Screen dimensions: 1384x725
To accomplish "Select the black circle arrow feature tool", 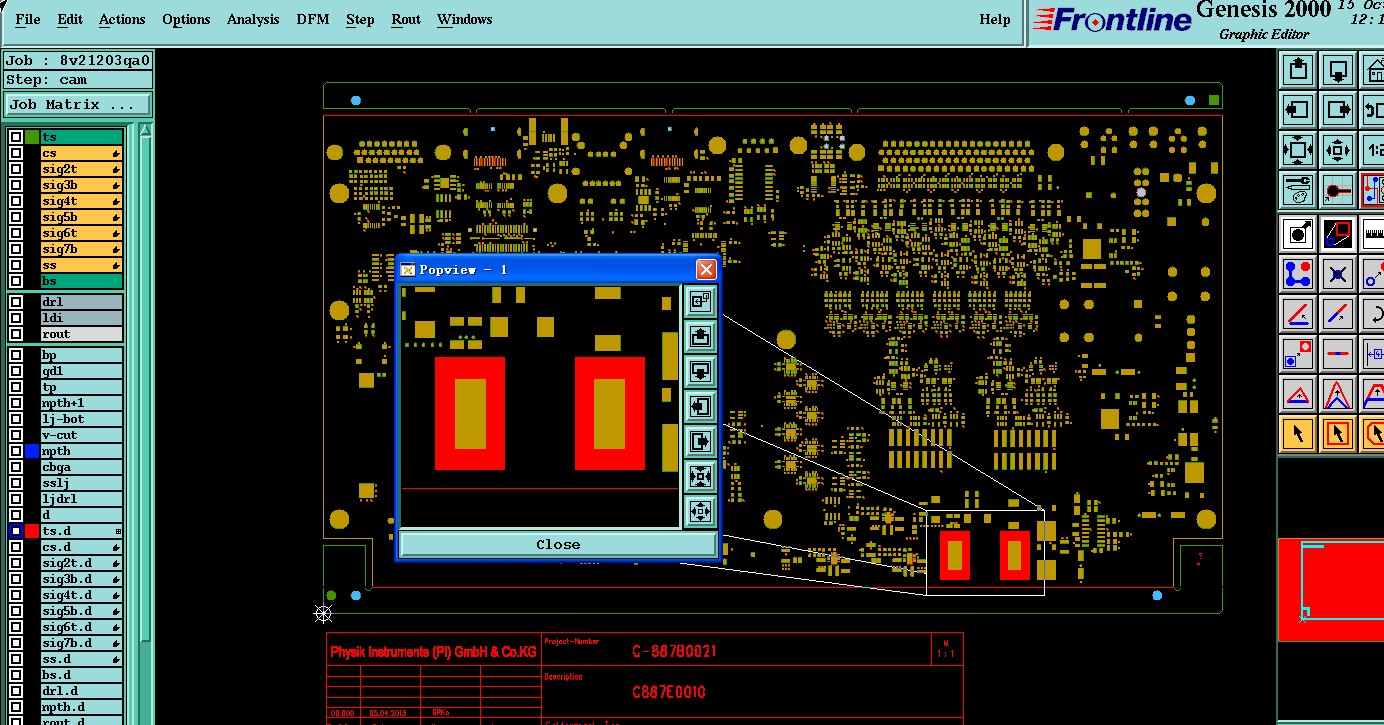I will [1298, 234].
